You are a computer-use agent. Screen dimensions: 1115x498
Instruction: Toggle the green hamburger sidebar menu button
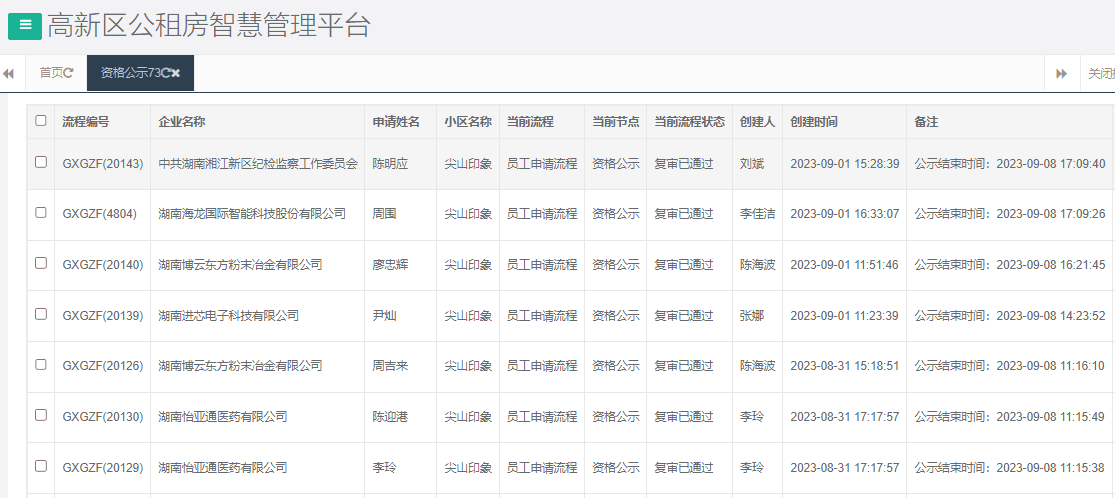[x=25, y=26]
